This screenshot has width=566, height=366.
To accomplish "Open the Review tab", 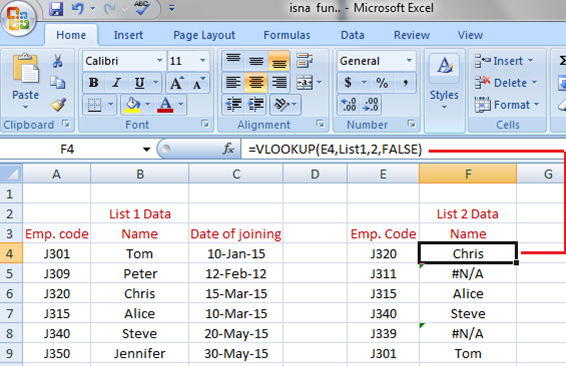I will pos(412,35).
